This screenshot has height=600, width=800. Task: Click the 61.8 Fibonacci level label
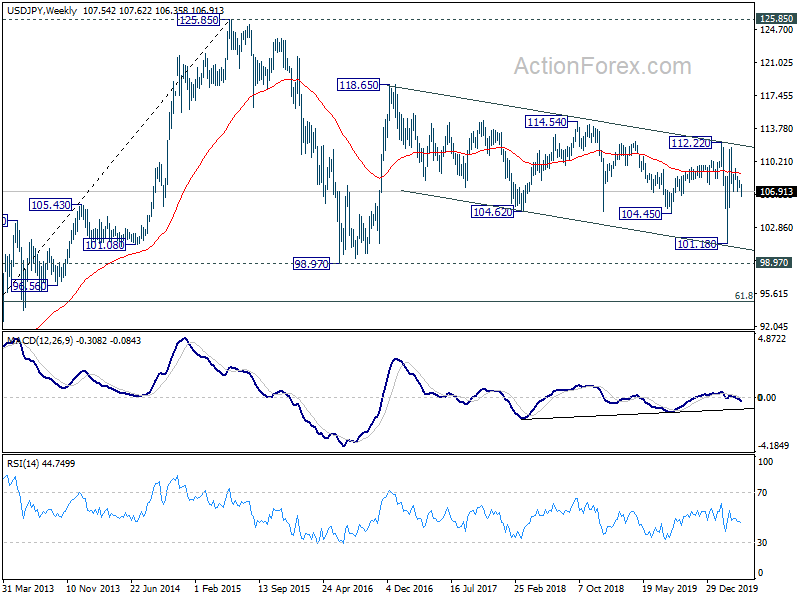point(744,296)
